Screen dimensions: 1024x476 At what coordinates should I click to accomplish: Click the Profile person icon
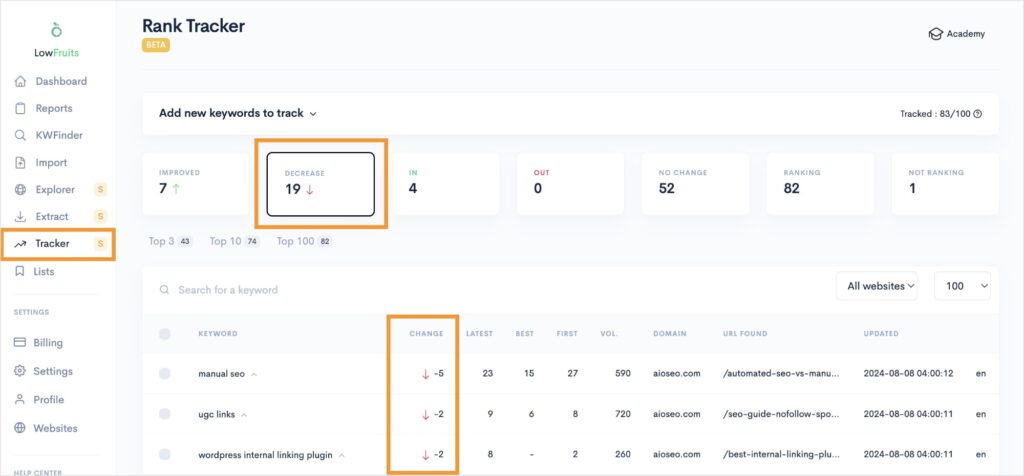(20, 400)
